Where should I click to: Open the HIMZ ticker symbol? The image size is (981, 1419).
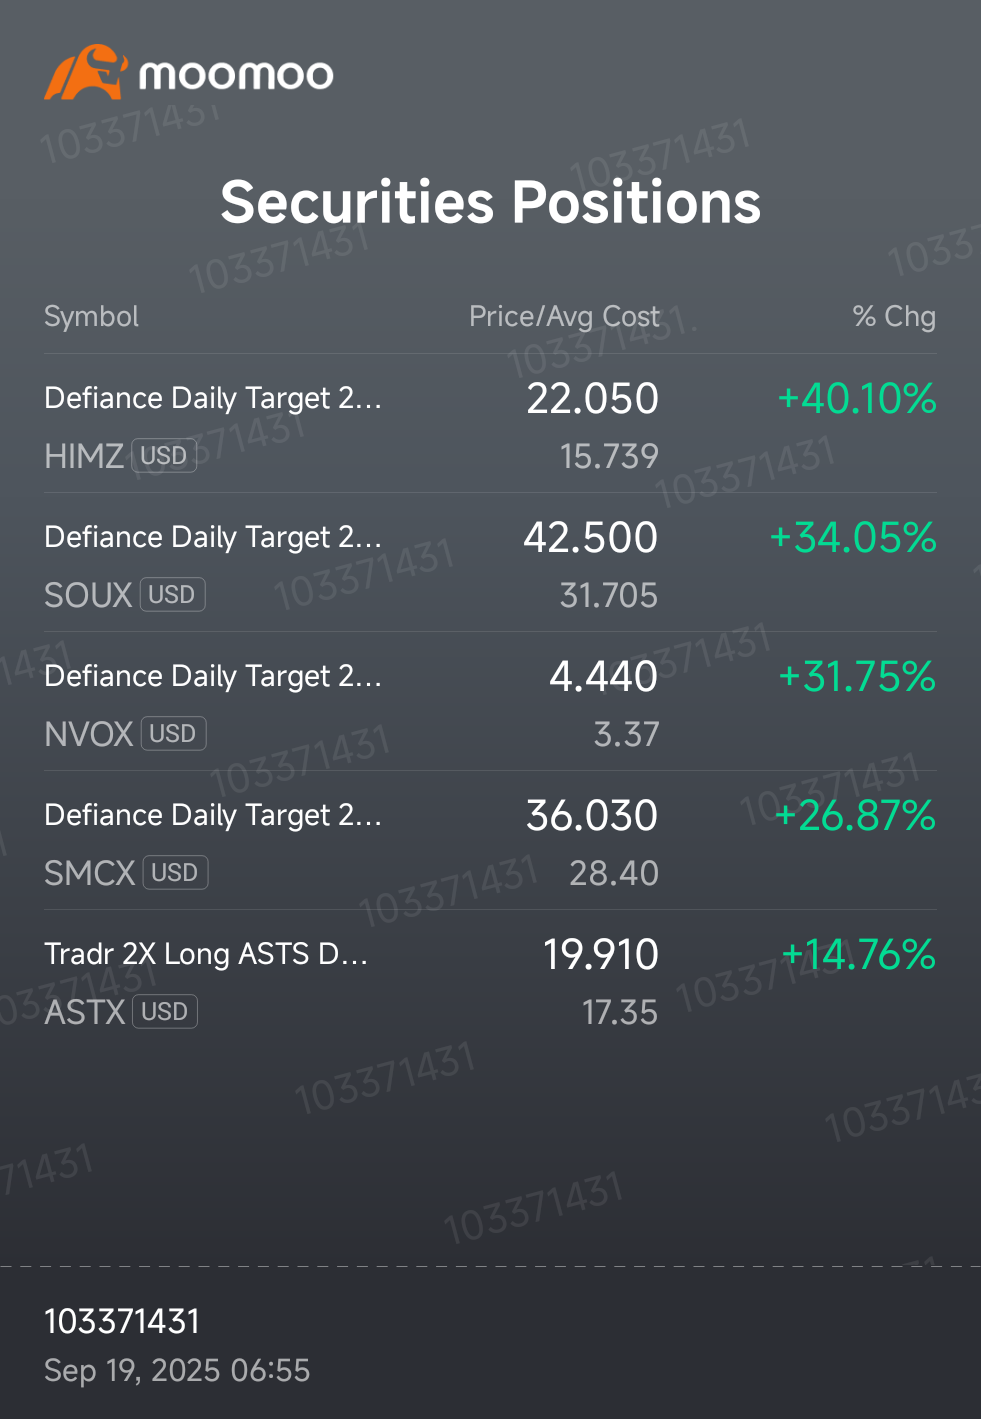[84, 456]
